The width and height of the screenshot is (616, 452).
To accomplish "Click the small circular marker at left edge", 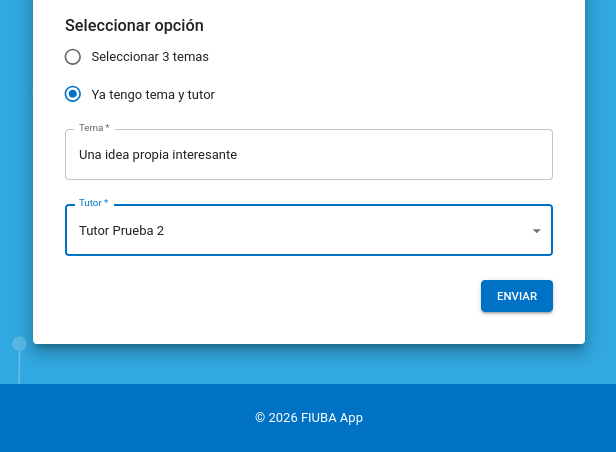I will click(19, 344).
